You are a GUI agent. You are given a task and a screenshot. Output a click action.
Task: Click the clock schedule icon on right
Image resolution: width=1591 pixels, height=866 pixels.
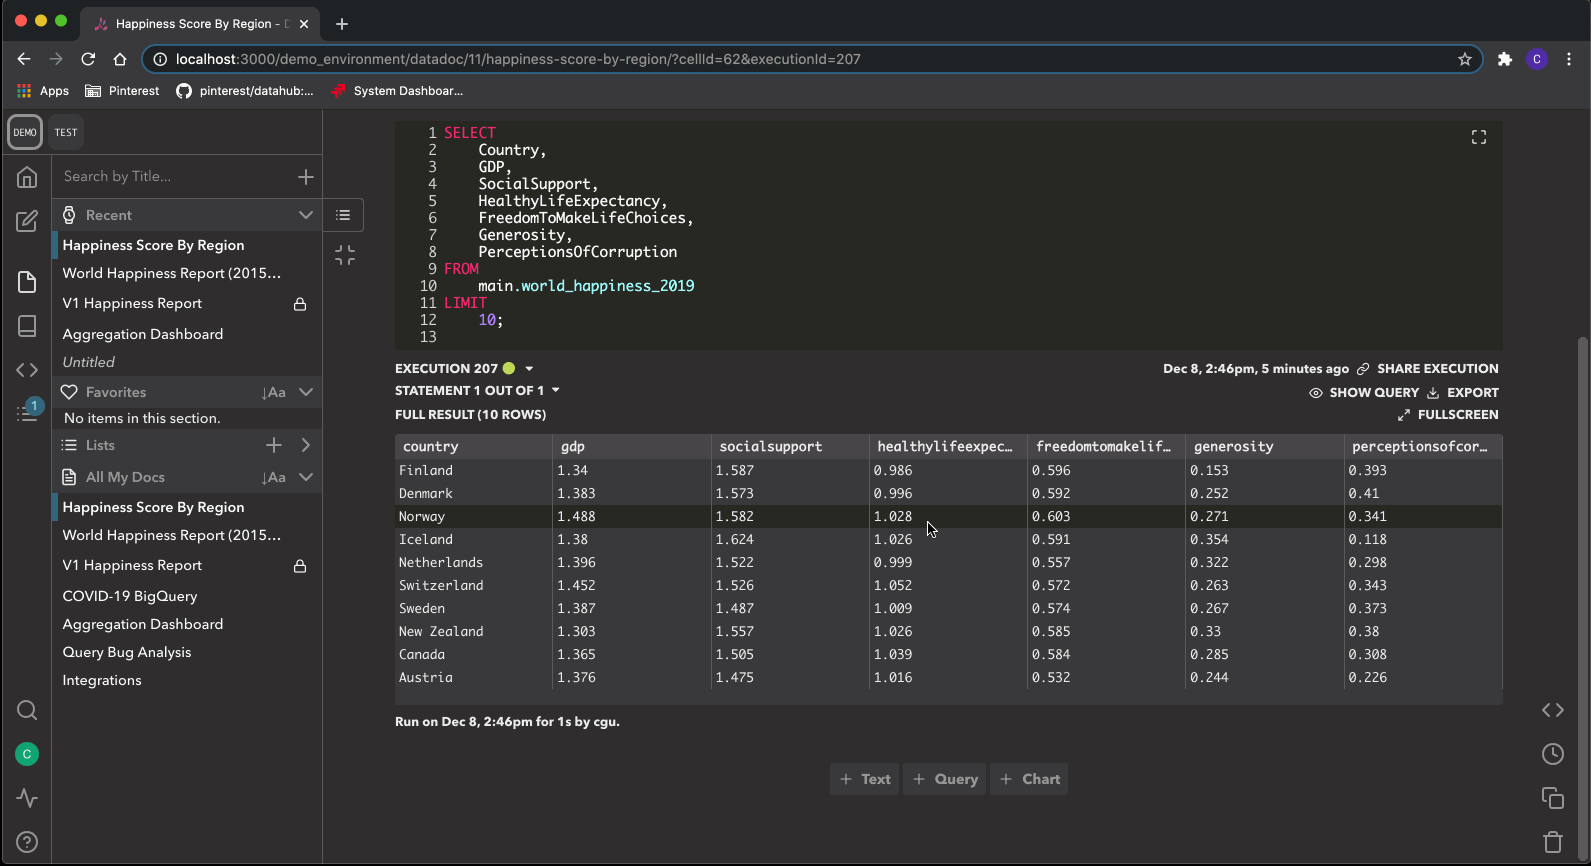point(1552,754)
